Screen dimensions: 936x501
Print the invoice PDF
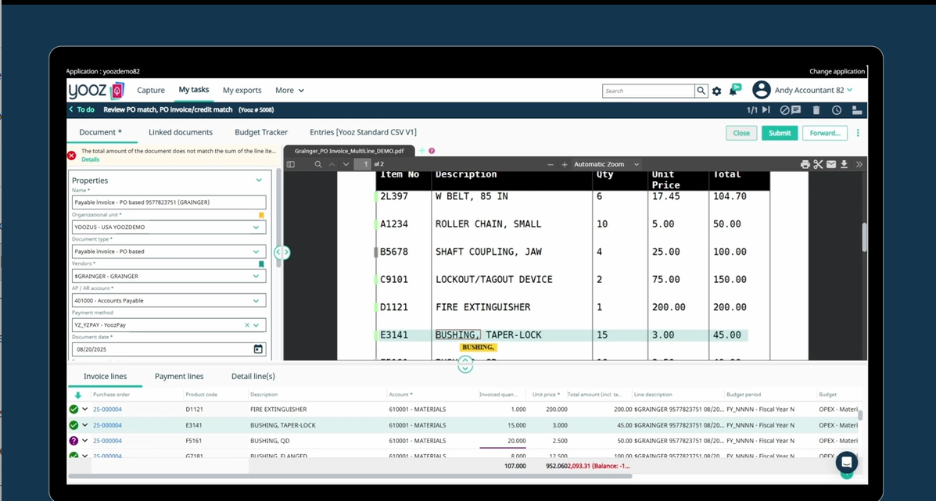(x=805, y=164)
